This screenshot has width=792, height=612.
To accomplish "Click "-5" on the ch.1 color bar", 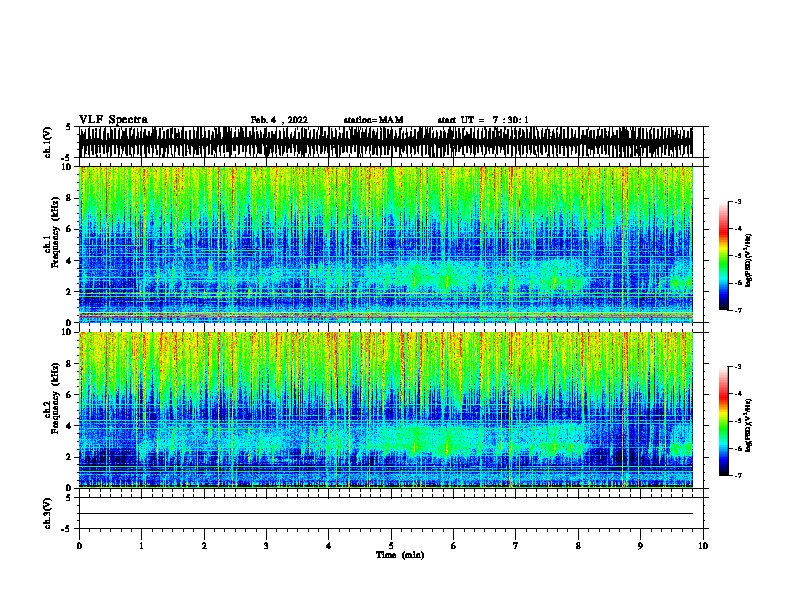I will [737, 256].
